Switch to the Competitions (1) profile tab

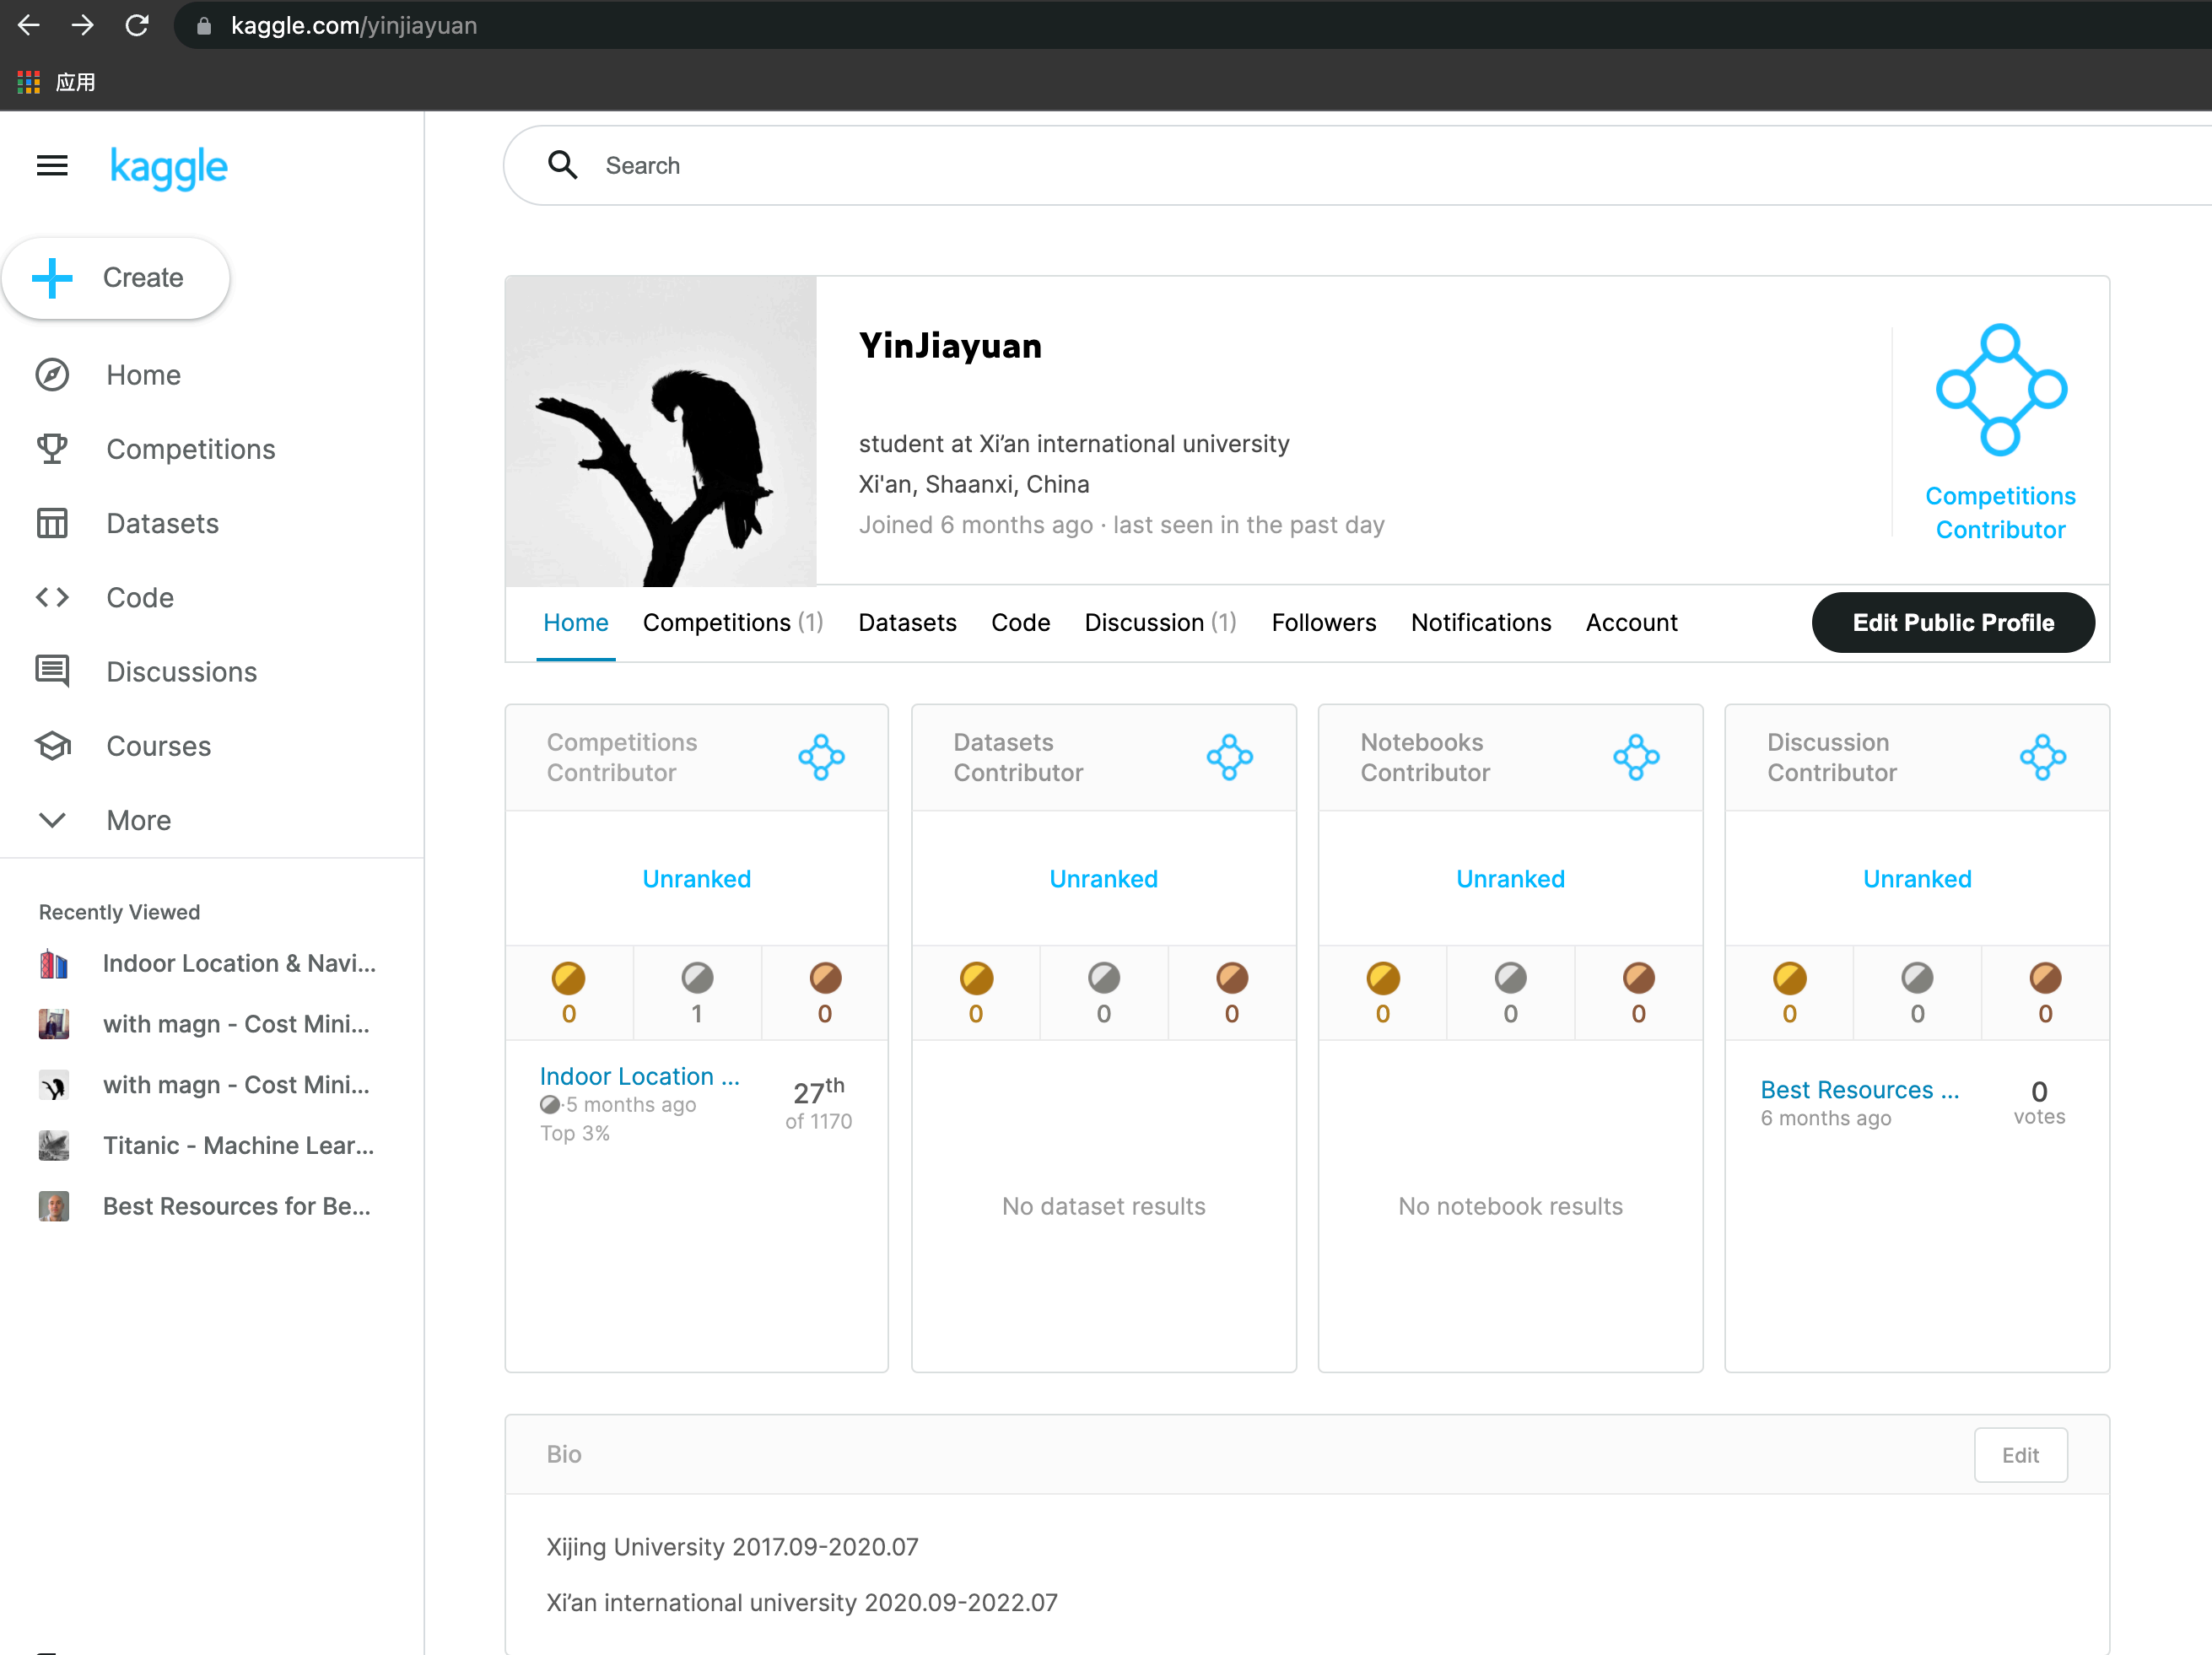[x=732, y=622]
